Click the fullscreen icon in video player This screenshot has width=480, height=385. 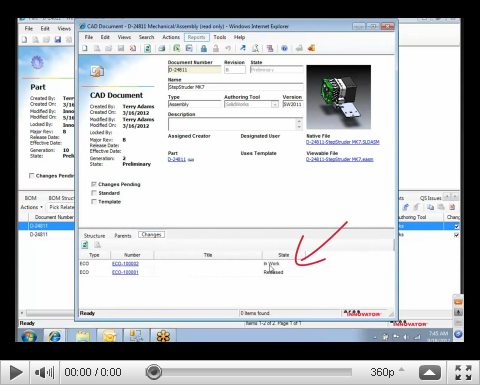463,372
